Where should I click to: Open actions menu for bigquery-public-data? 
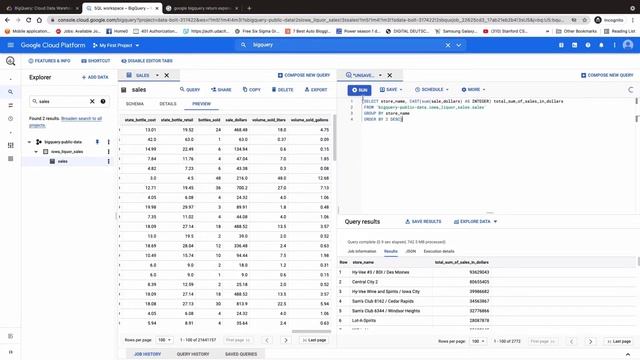[x=109, y=142]
